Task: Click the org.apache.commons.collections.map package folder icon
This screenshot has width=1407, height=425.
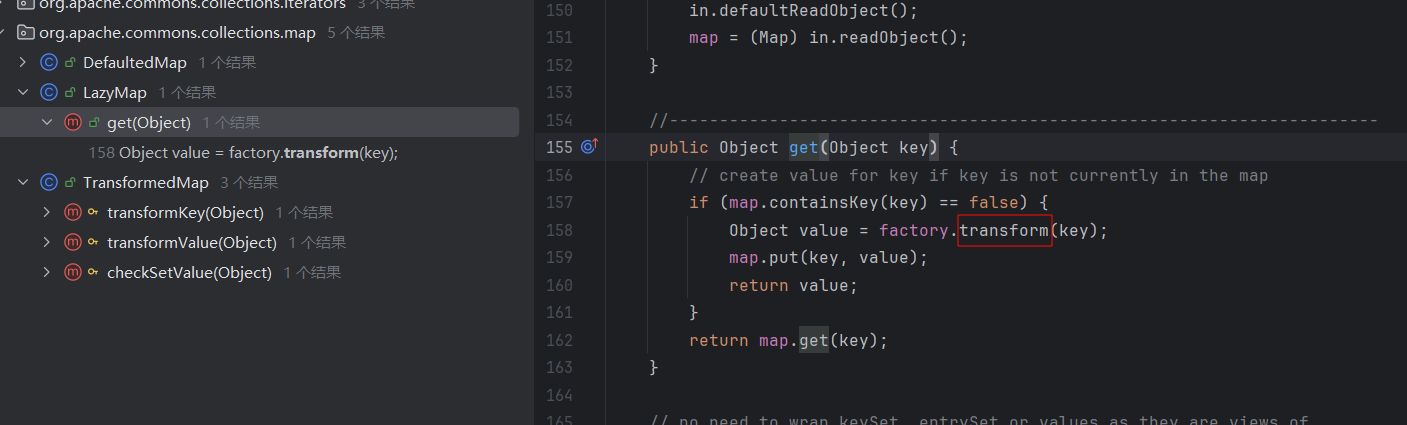Action: pos(27,33)
